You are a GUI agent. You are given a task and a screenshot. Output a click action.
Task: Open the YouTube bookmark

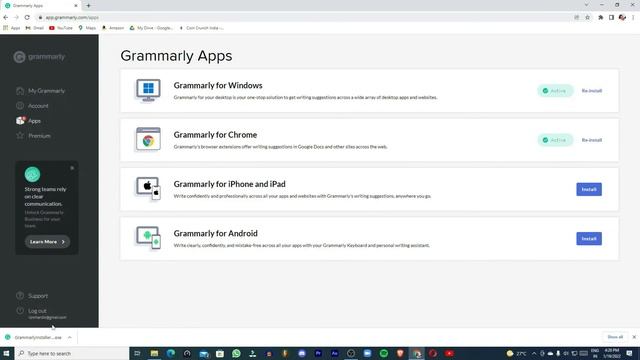pyautogui.click(x=61, y=28)
